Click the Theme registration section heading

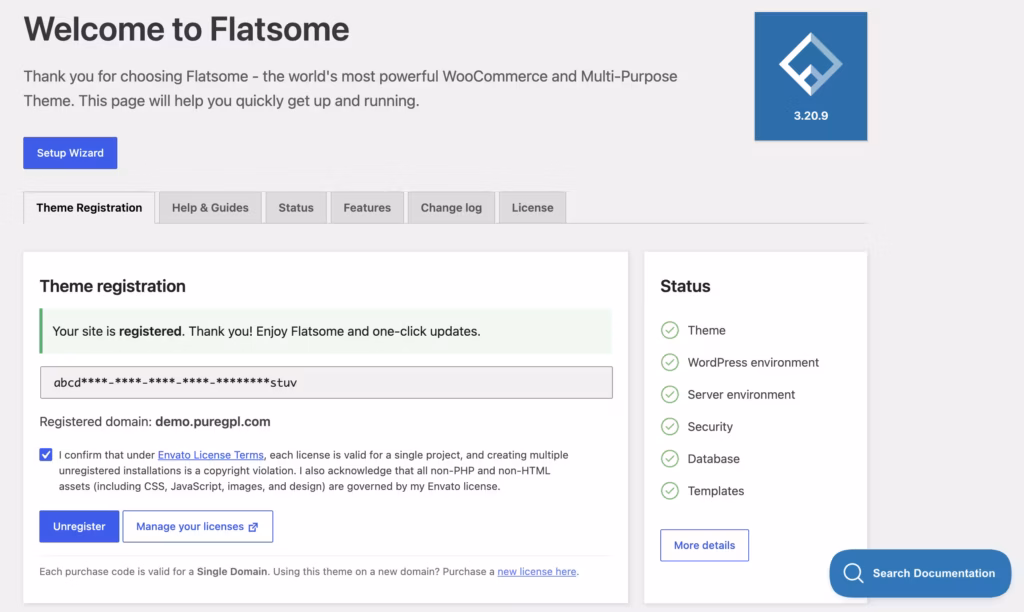112,286
